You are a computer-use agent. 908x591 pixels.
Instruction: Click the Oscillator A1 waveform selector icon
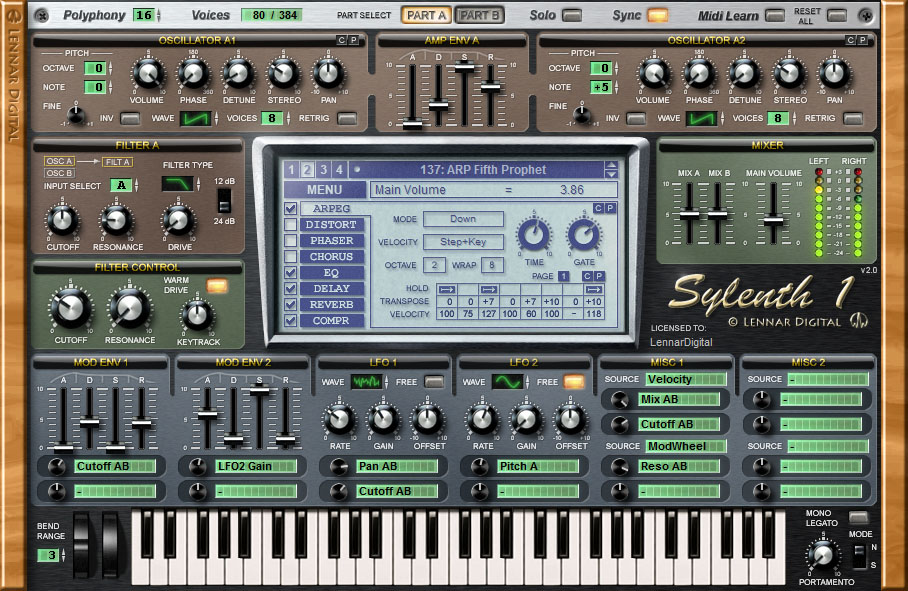pos(195,119)
